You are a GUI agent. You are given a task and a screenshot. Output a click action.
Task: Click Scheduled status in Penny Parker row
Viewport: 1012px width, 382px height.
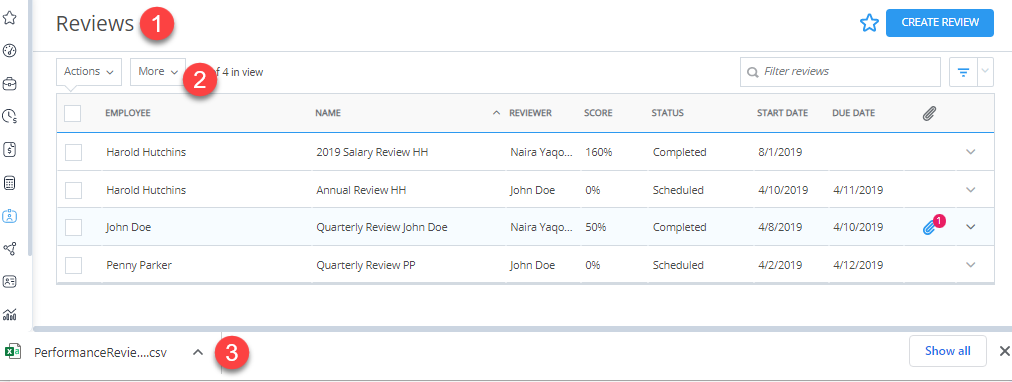pos(678,265)
